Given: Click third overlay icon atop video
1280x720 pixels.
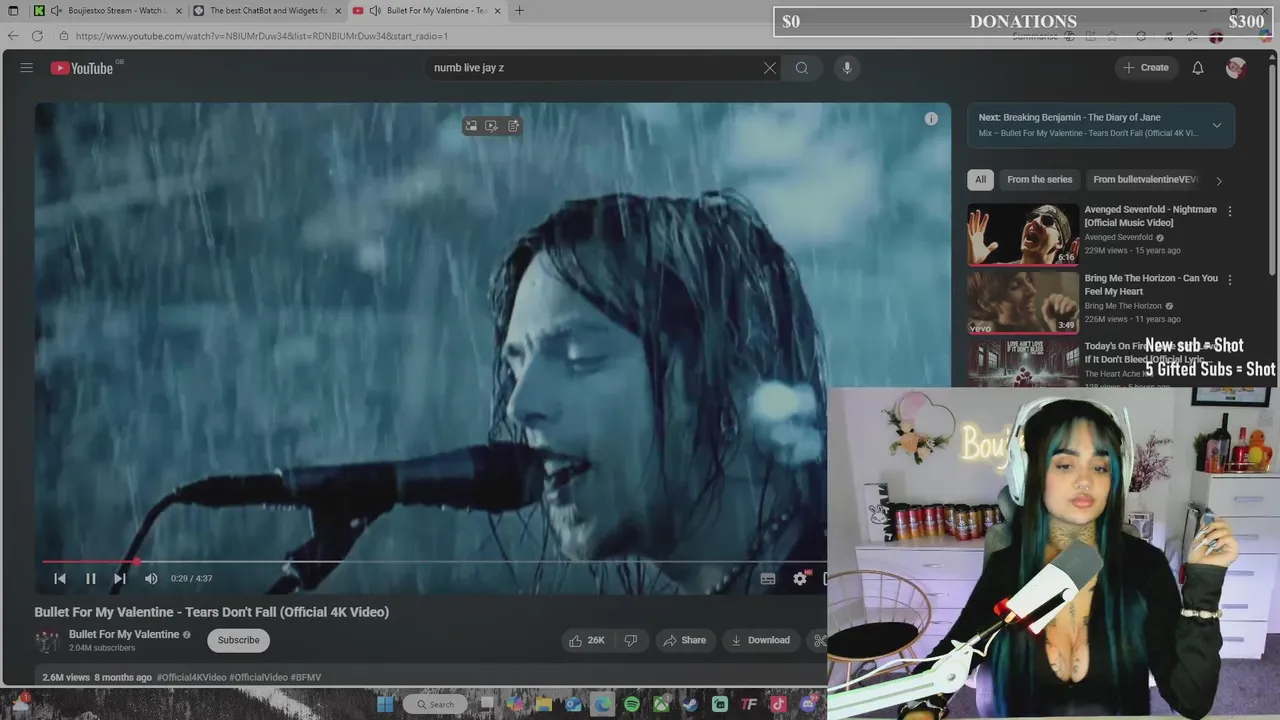Looking at the screenshot, I should (513, 126).
